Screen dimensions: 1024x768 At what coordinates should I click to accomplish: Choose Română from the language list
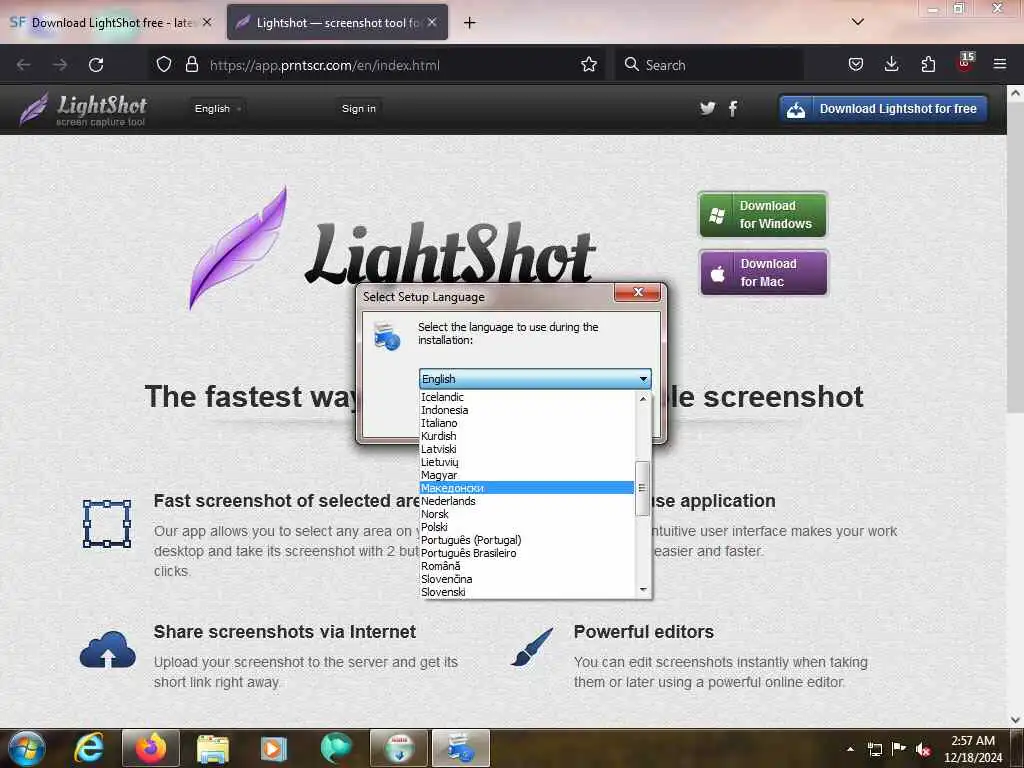click(x=526, y=566)
